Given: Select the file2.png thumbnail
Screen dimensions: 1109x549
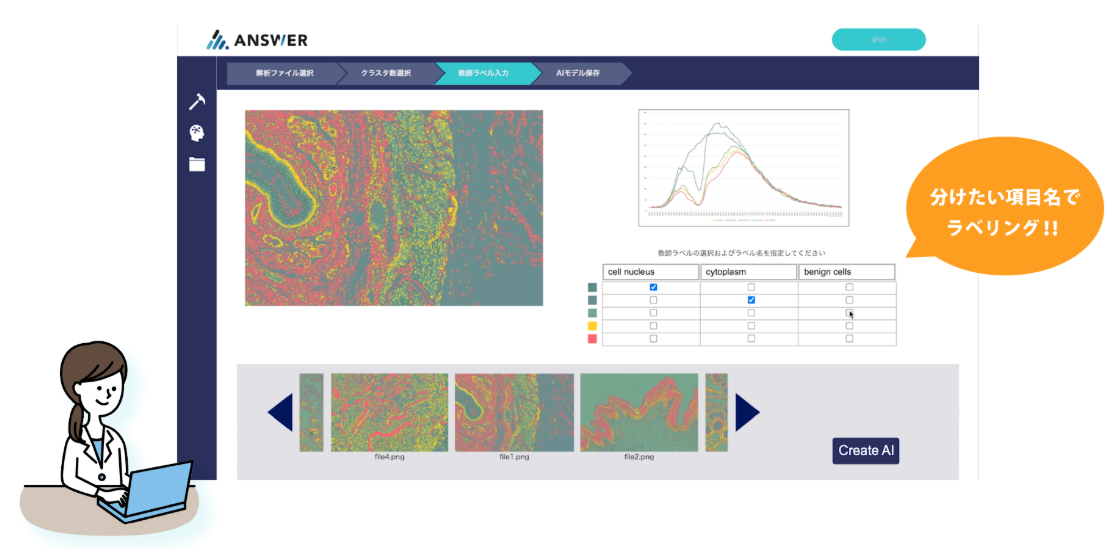Looking at the screenshot, I should [x=638, y=412].
